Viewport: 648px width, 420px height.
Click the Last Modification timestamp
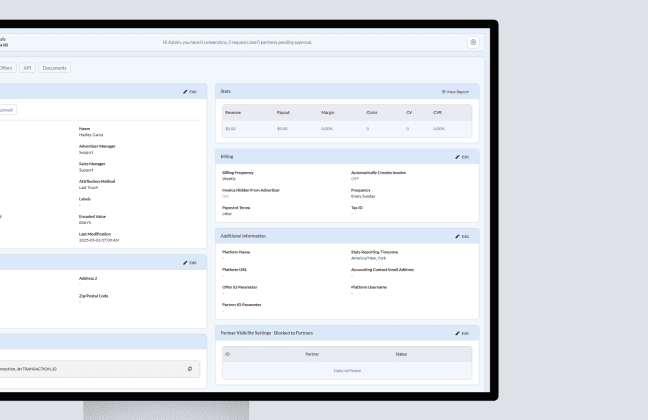(x=99, y=240)
